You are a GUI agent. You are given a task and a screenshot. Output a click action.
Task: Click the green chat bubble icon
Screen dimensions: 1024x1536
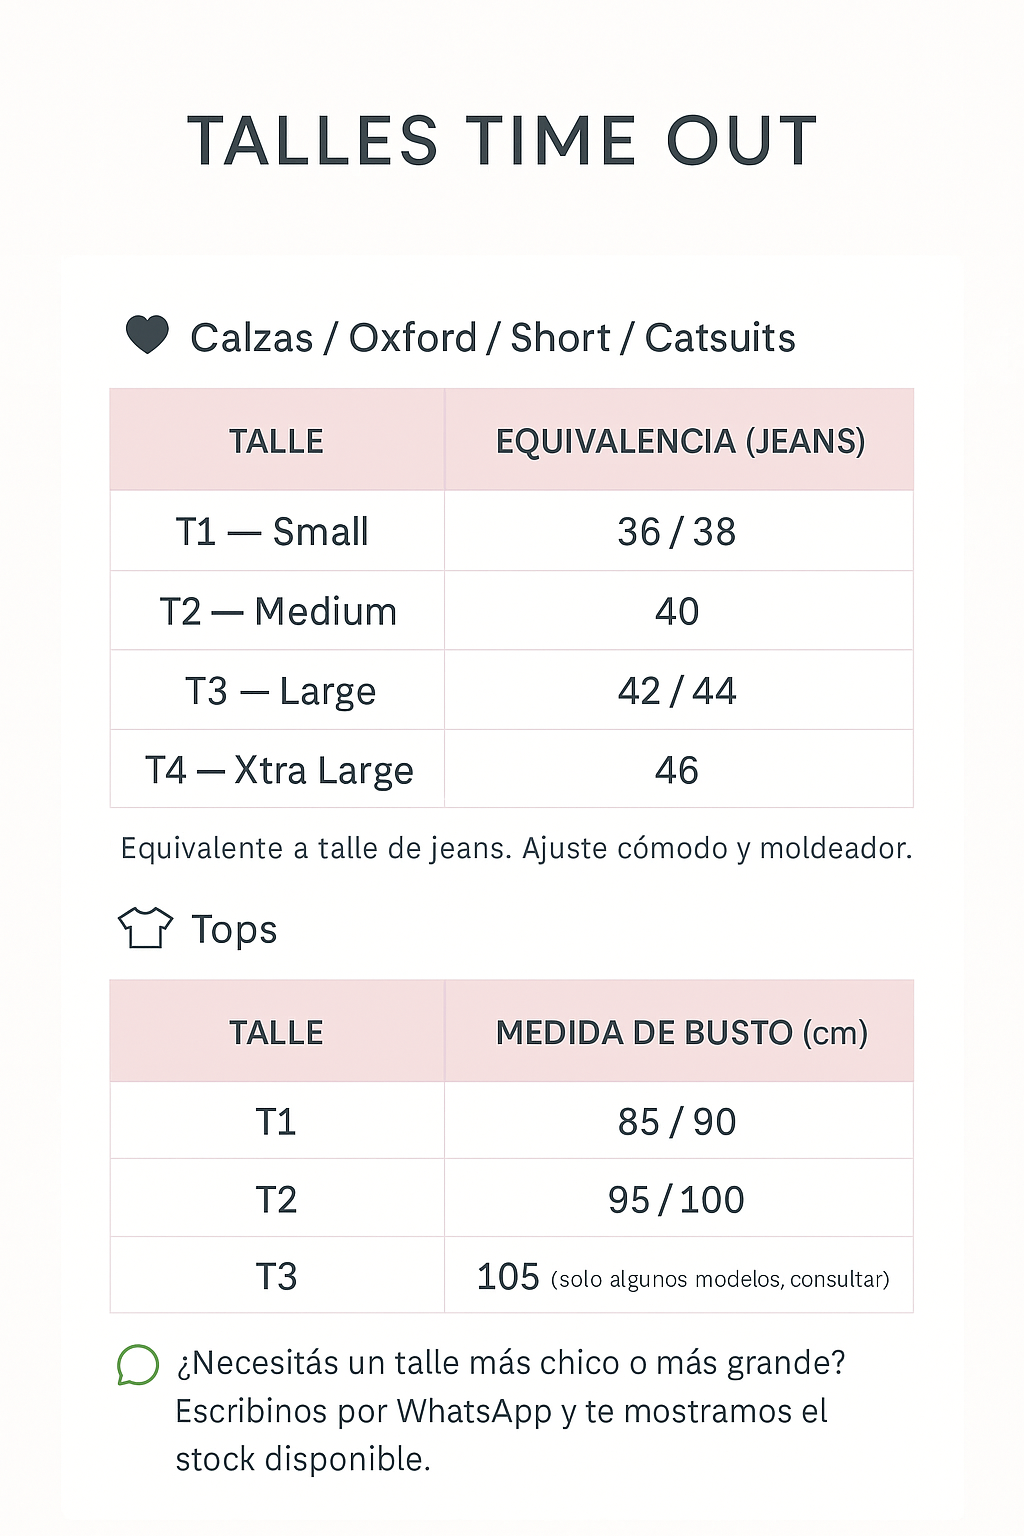pos(138,1365)
